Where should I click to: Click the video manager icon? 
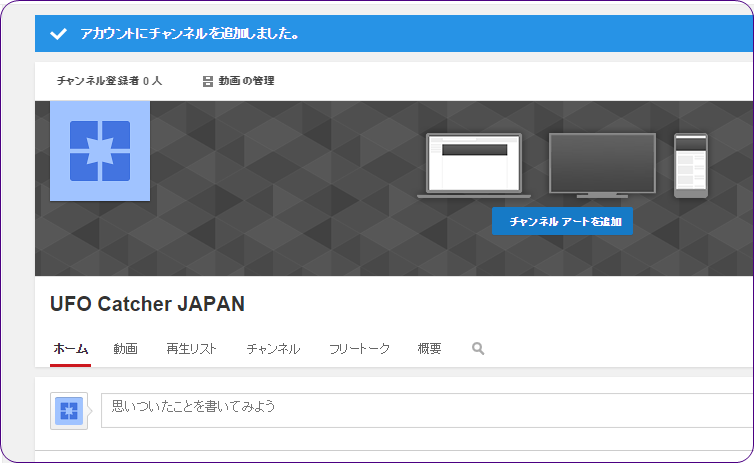click(208, 81)
